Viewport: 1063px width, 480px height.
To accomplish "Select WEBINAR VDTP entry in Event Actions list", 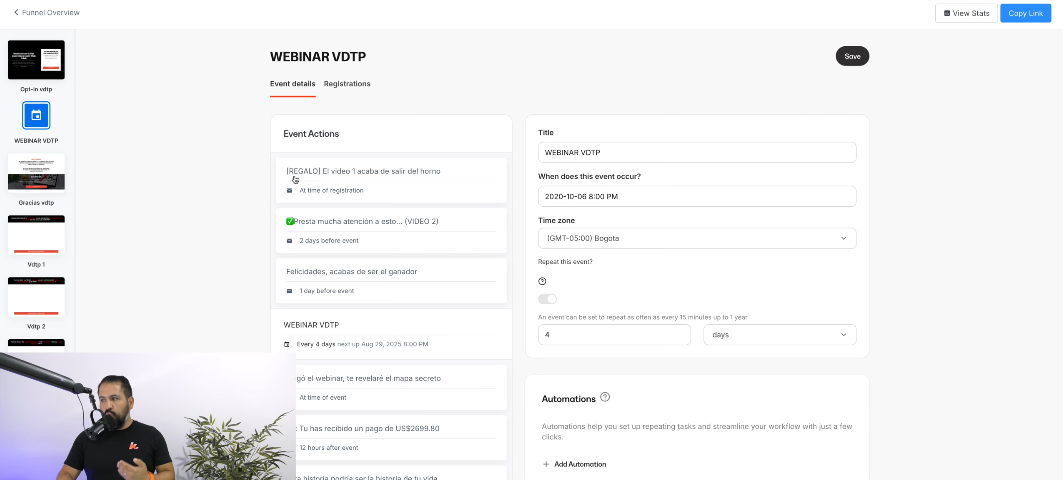I will coord(391,334).
